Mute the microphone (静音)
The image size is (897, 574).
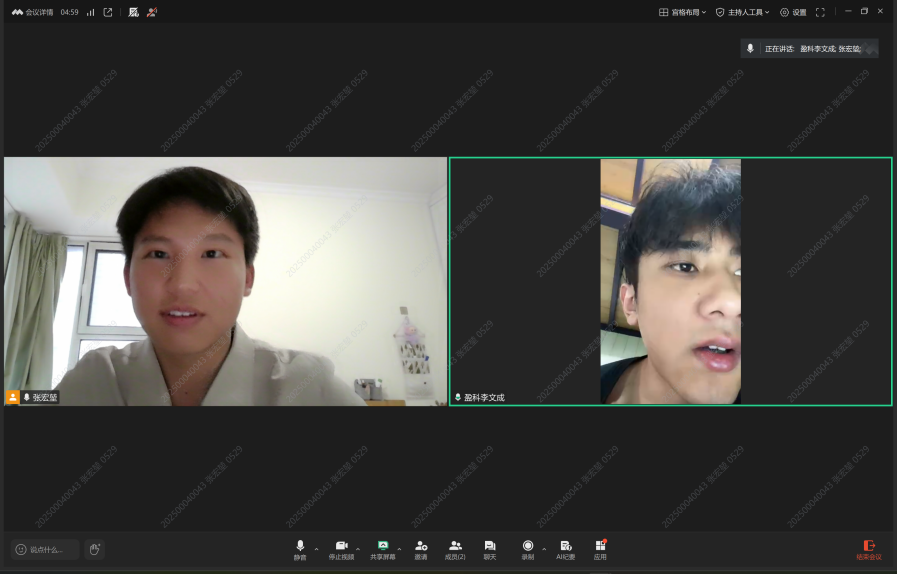[x=300, y=549]
